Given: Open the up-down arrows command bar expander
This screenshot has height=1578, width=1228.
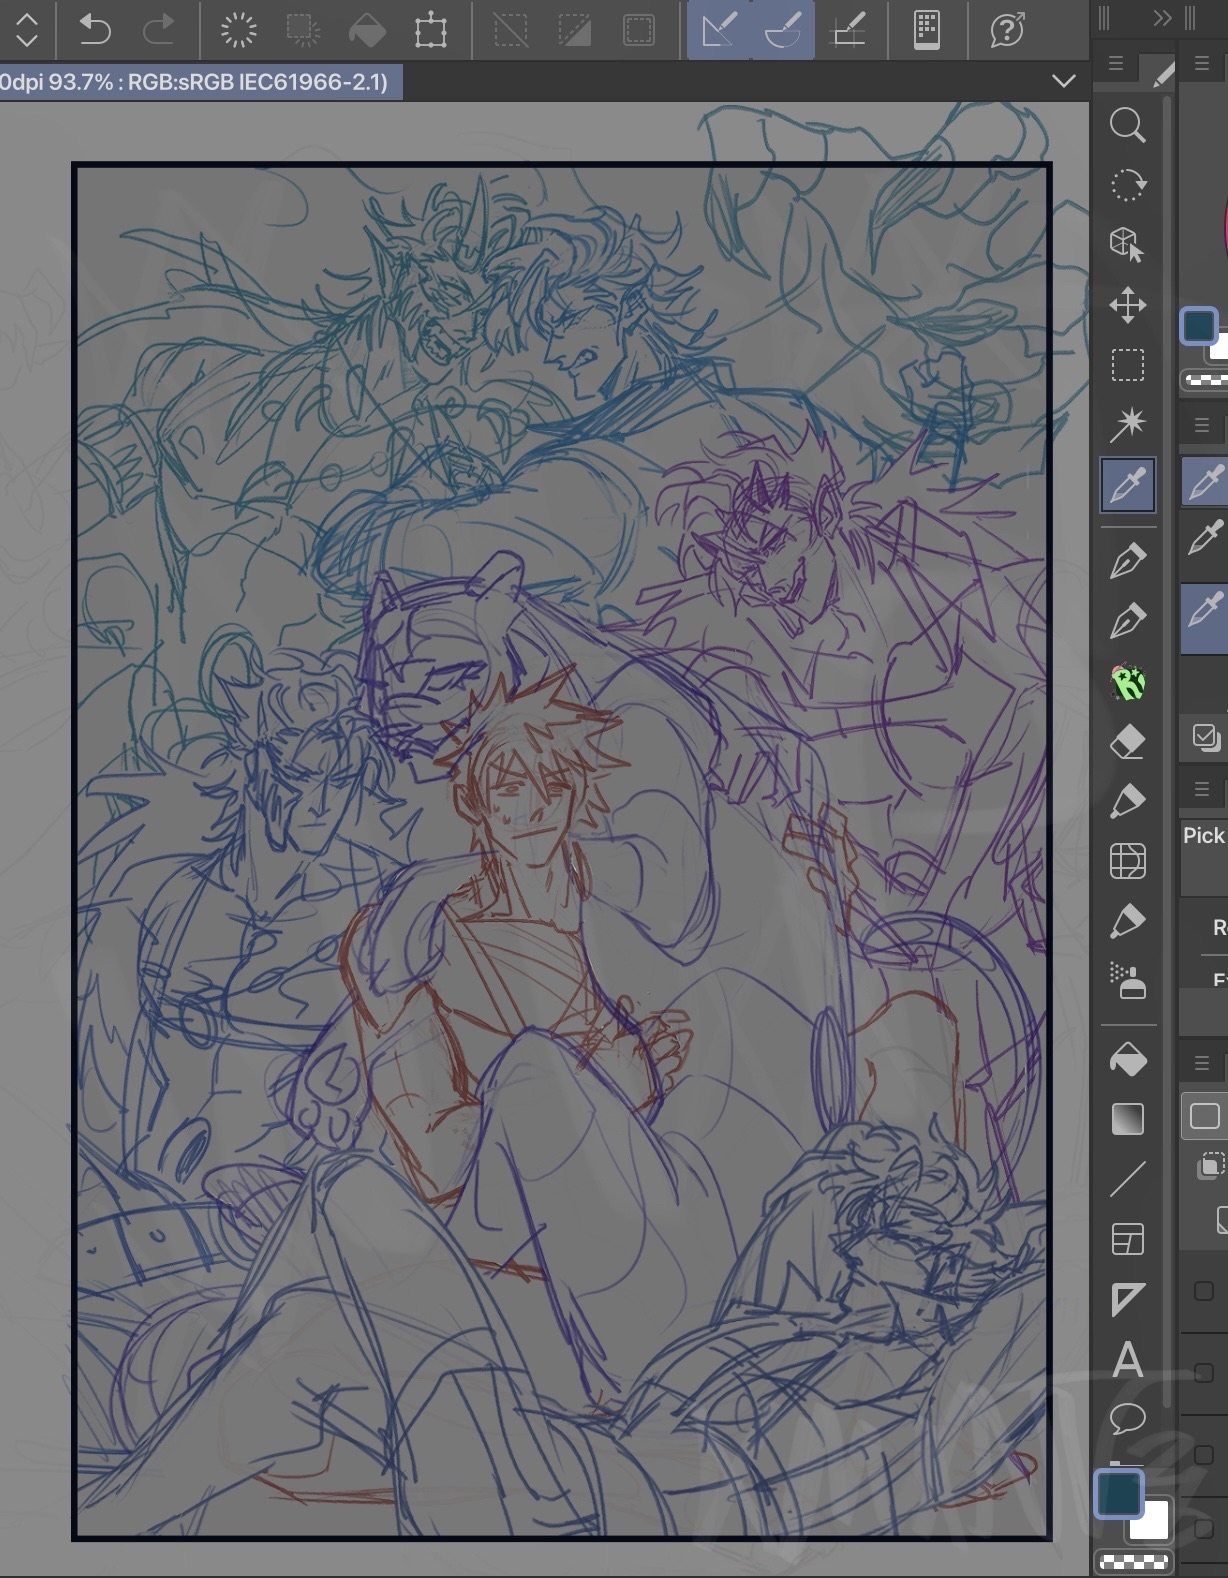Looking at the screenshot, I should pos(26,30).
